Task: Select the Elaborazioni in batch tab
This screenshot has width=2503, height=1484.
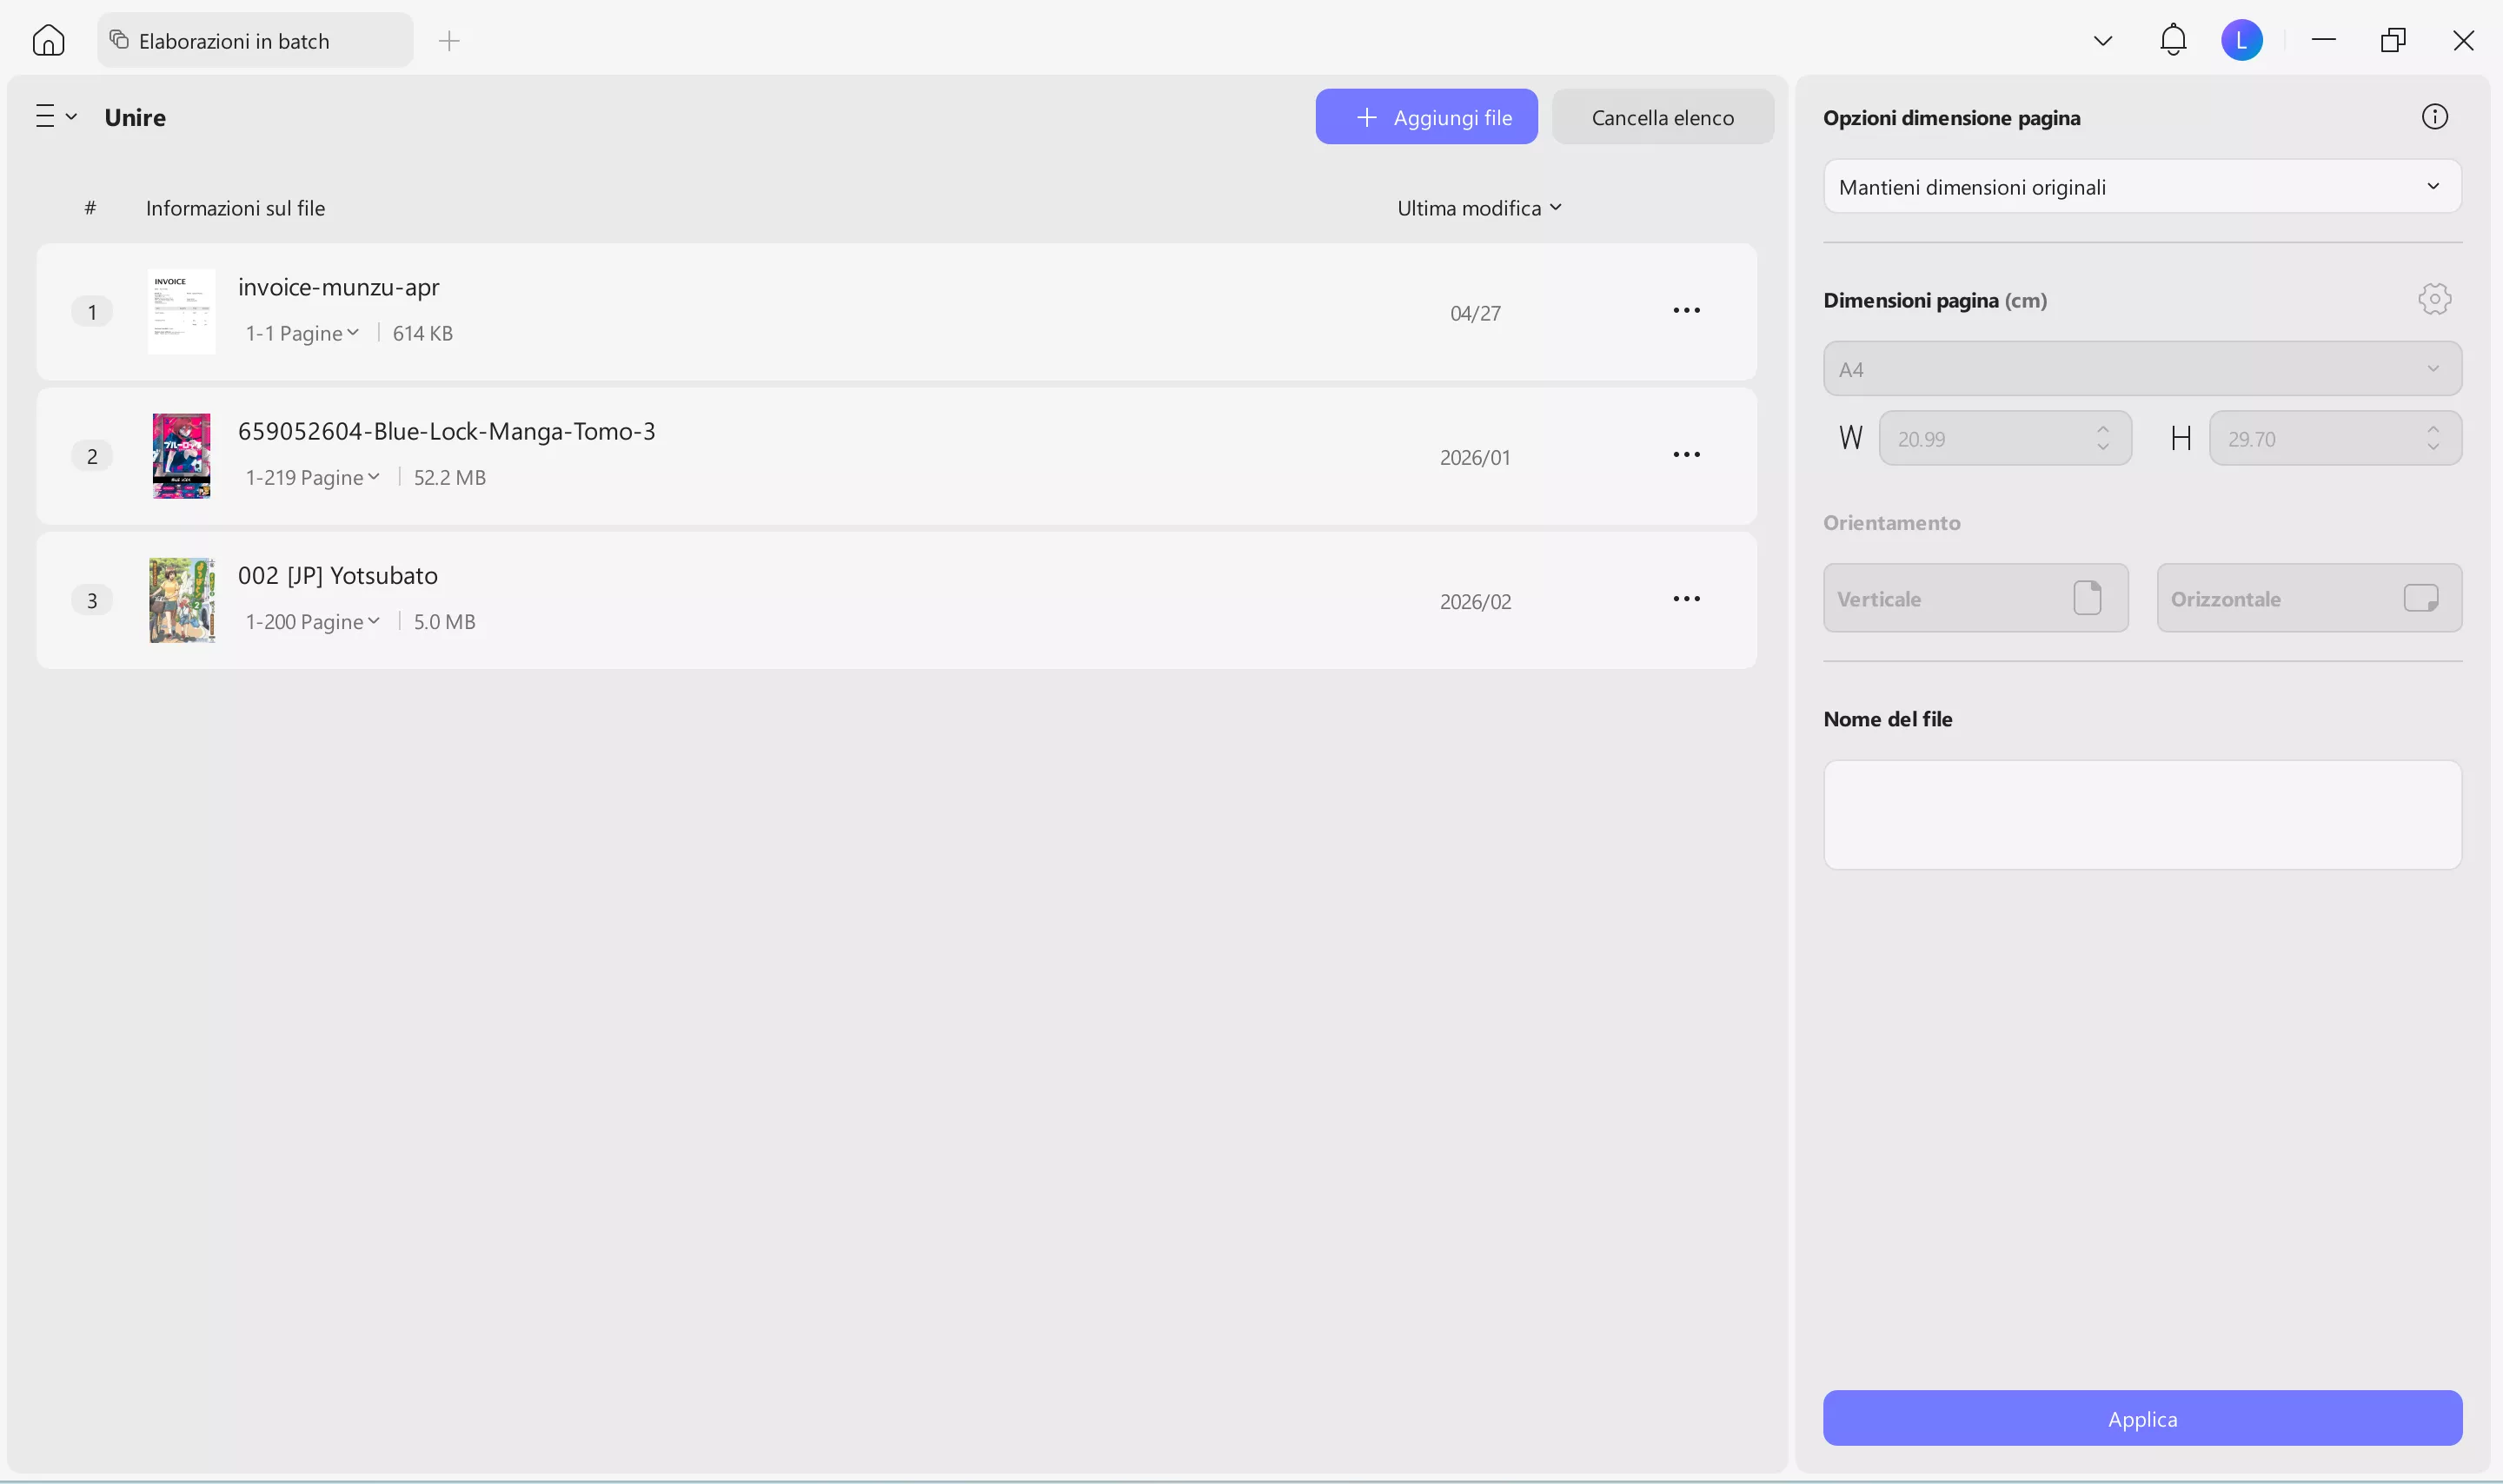Action: 255,41
